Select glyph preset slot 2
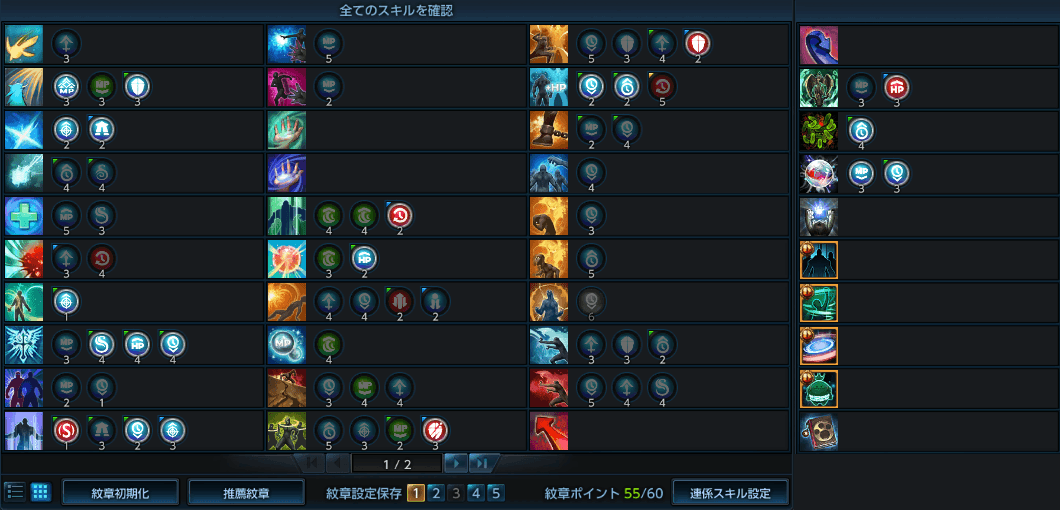 (436, 492)
